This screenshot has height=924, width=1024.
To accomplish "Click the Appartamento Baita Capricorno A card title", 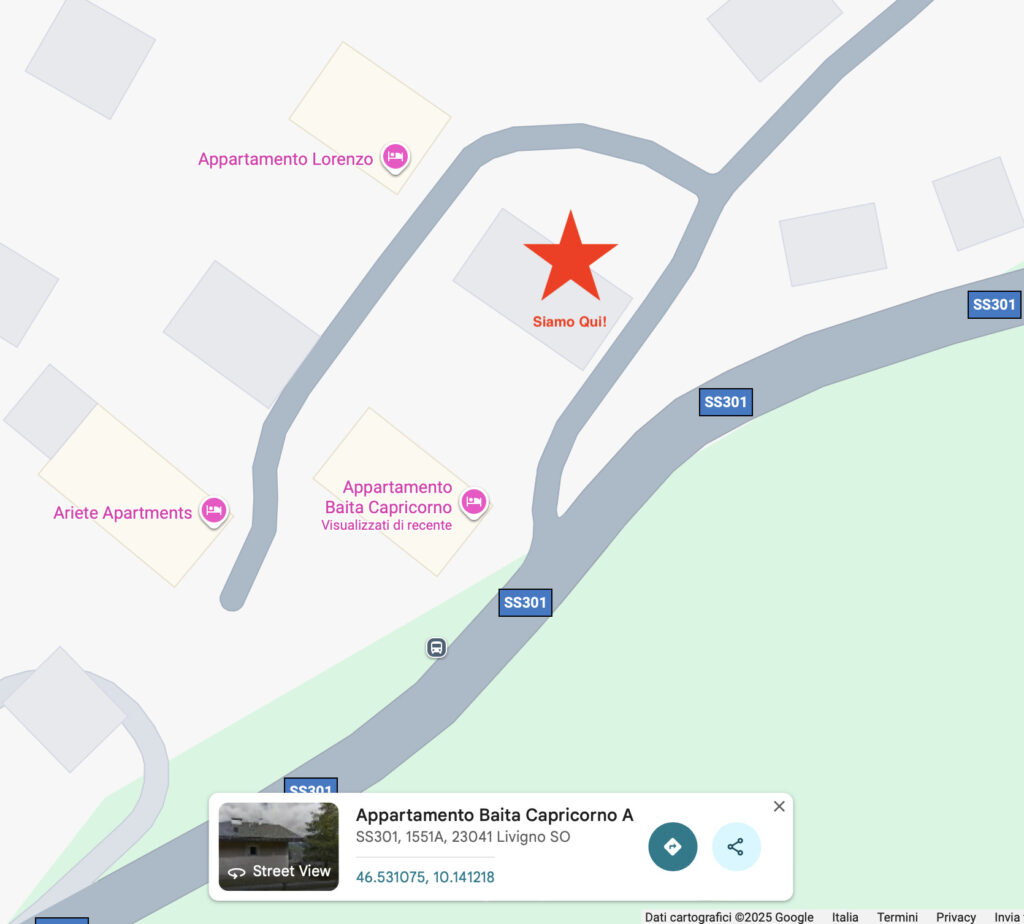I will pos(494,815).
